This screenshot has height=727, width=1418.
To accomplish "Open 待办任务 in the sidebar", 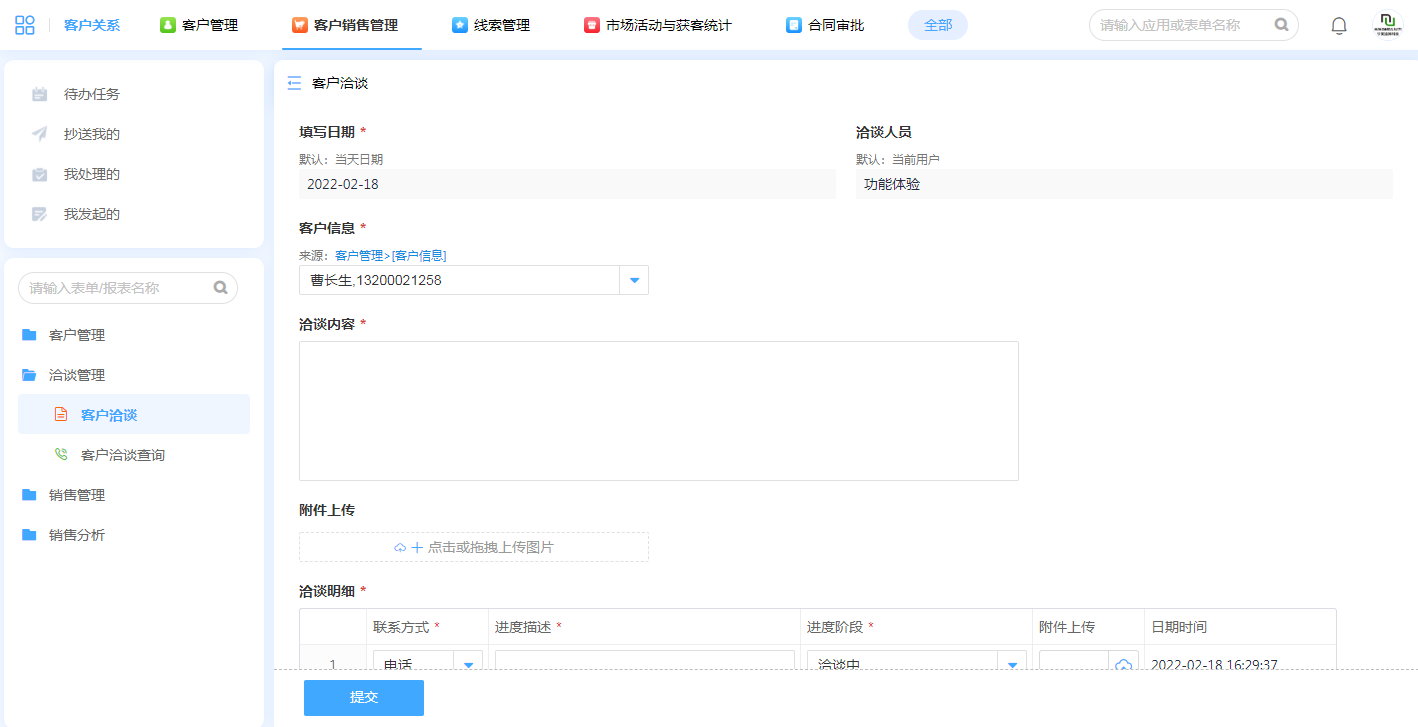I will click(x=91, y=94).
